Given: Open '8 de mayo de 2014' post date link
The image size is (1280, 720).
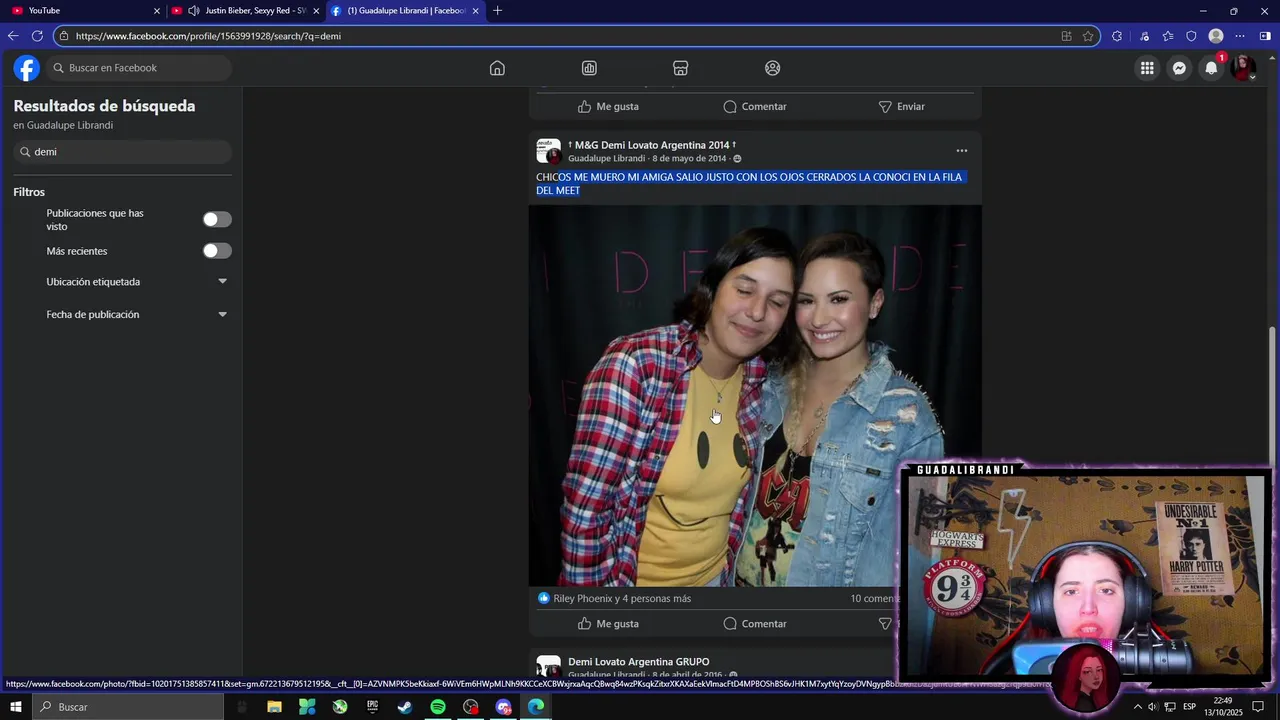Looking at the screenshot, I should 689,159.
